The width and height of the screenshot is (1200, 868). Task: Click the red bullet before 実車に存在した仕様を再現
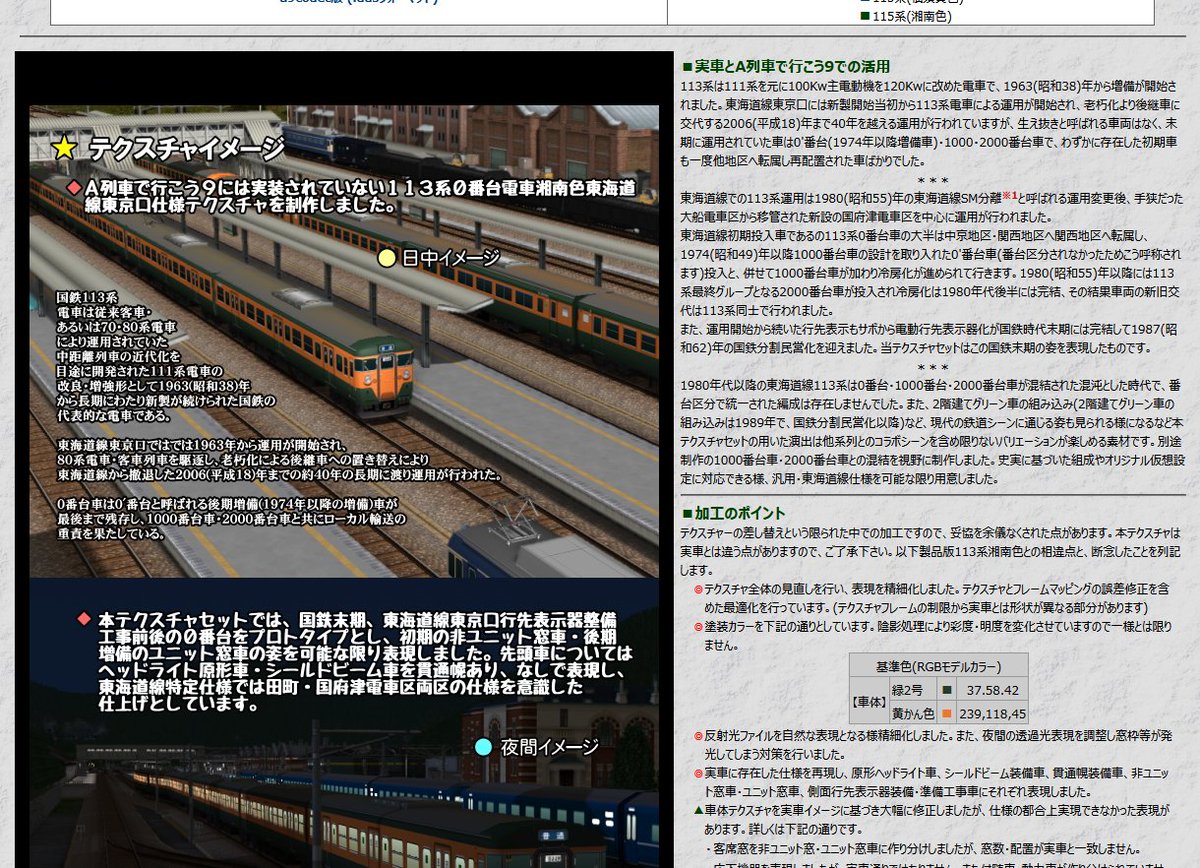(698, 774)
